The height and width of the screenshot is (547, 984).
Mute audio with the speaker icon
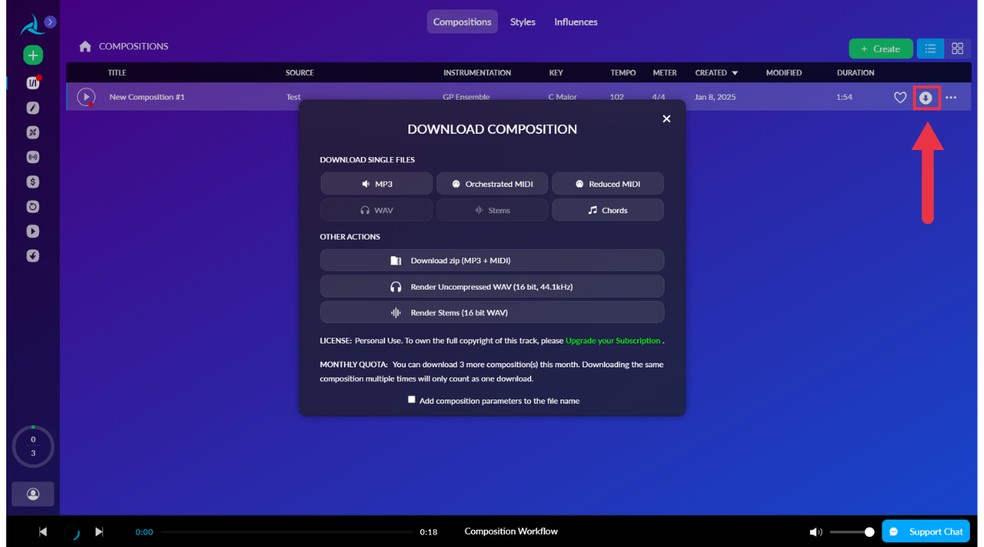click(x=815, y=532)
